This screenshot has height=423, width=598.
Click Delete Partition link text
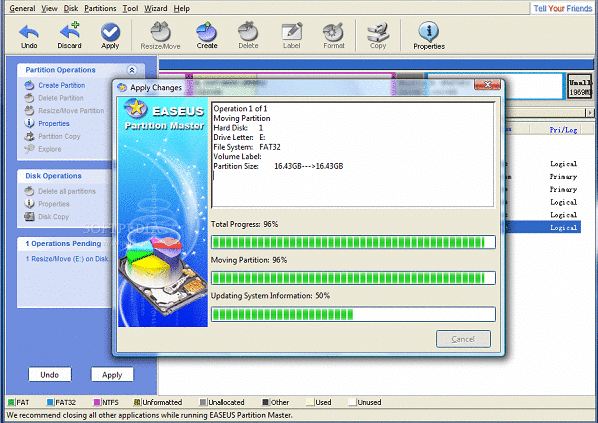click(x=61, y=98)
